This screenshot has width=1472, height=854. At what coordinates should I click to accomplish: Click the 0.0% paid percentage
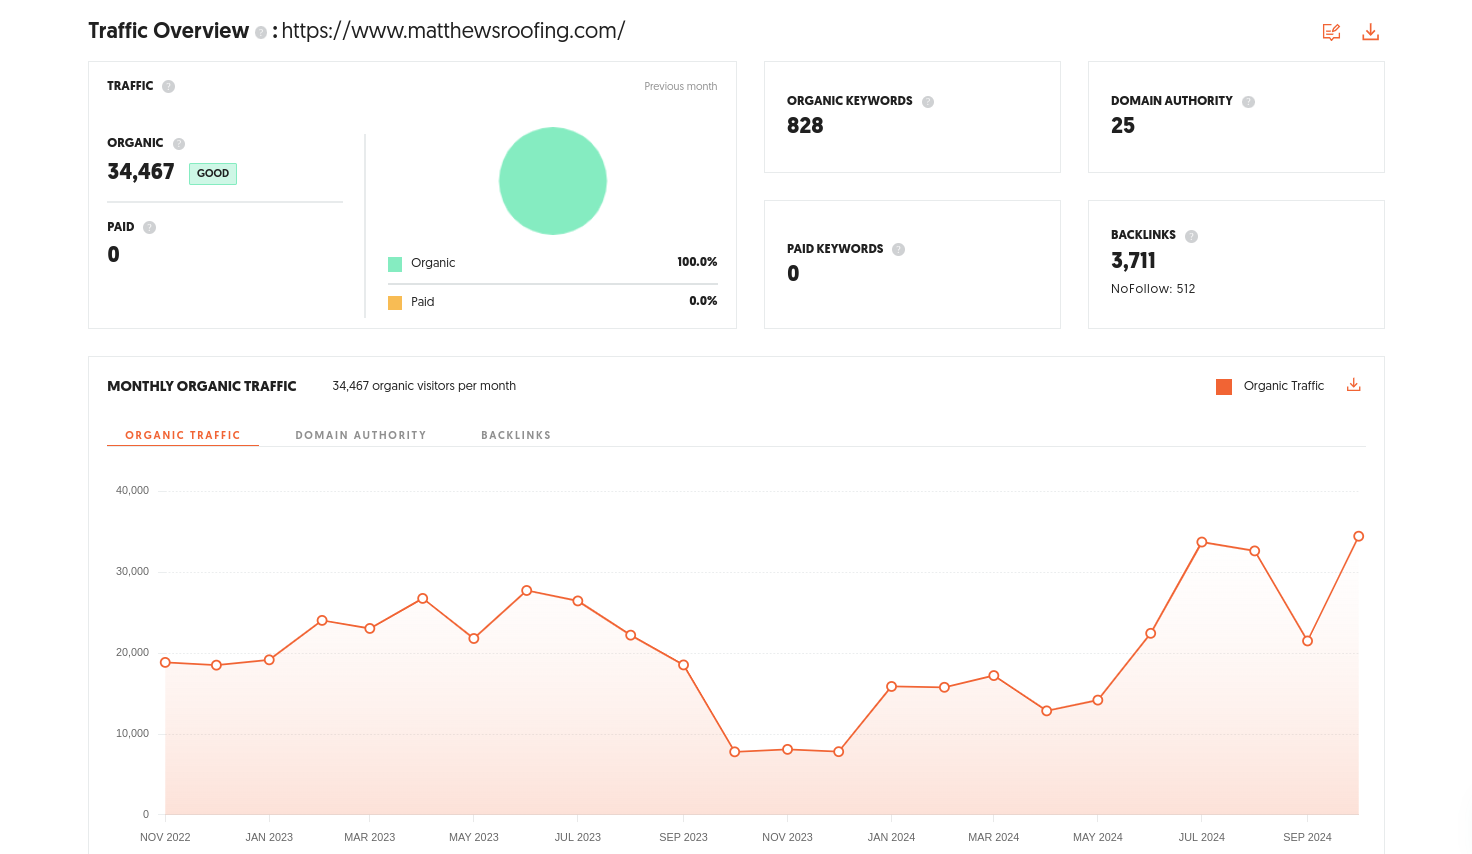703,301
